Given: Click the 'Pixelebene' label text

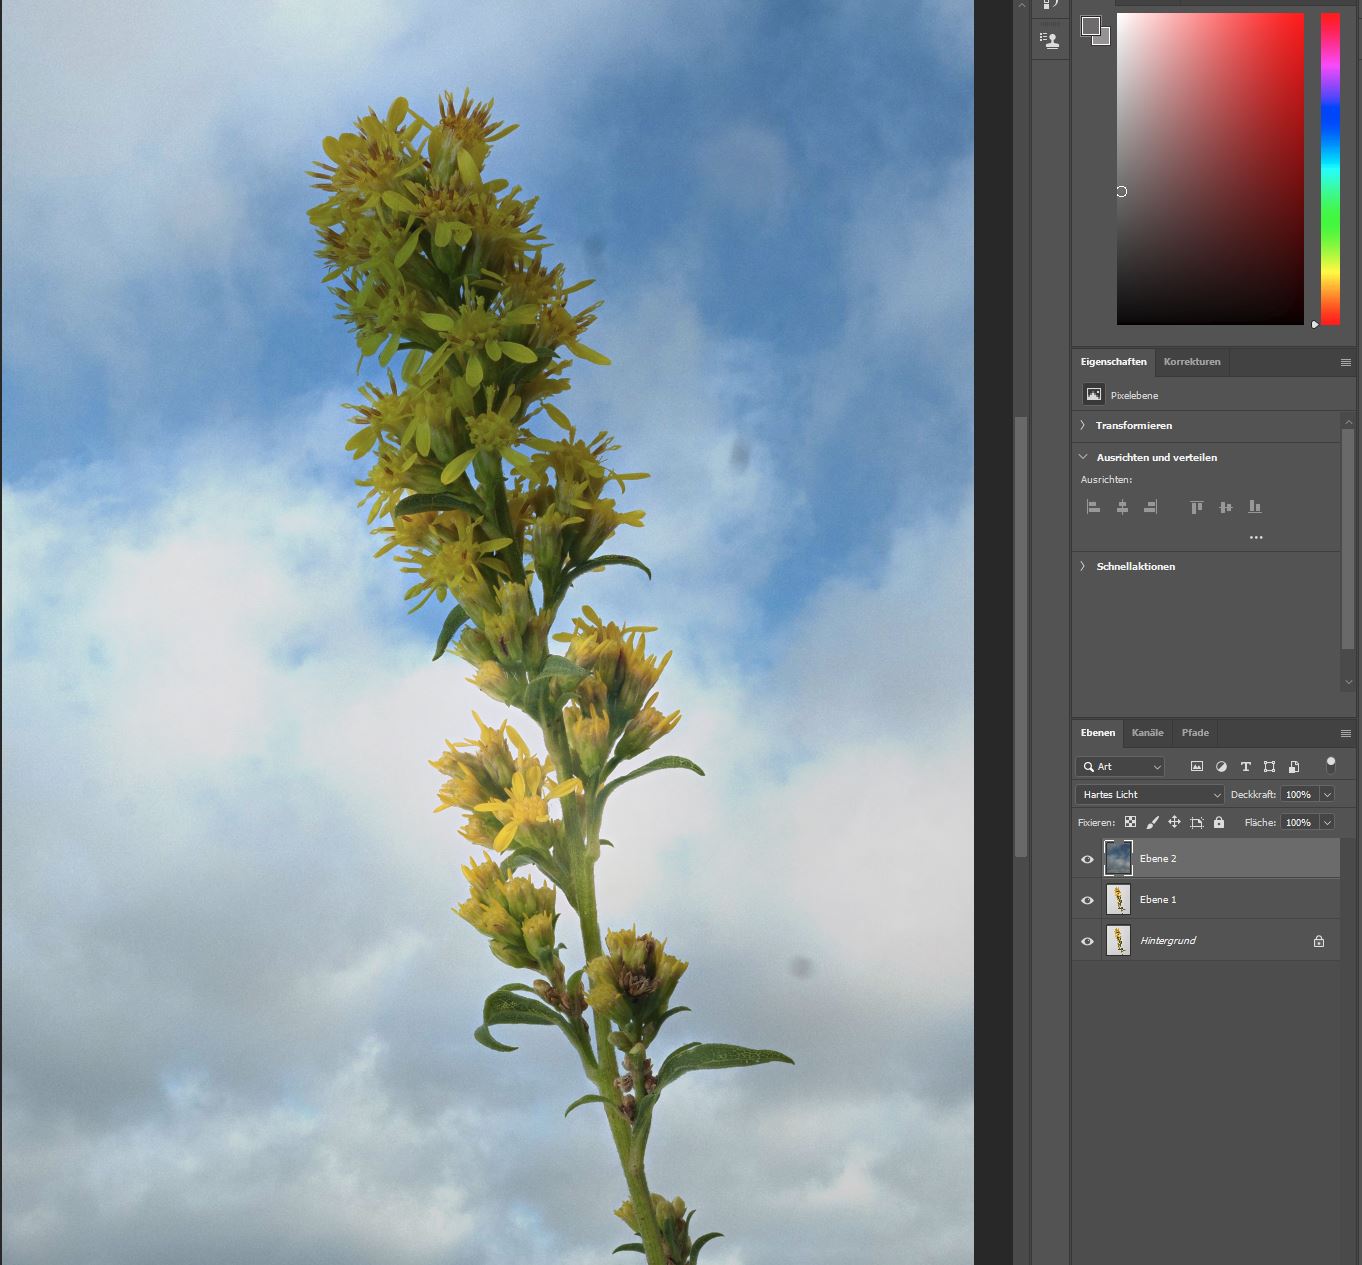Looking at the screenshot, I should point(1134,396).
